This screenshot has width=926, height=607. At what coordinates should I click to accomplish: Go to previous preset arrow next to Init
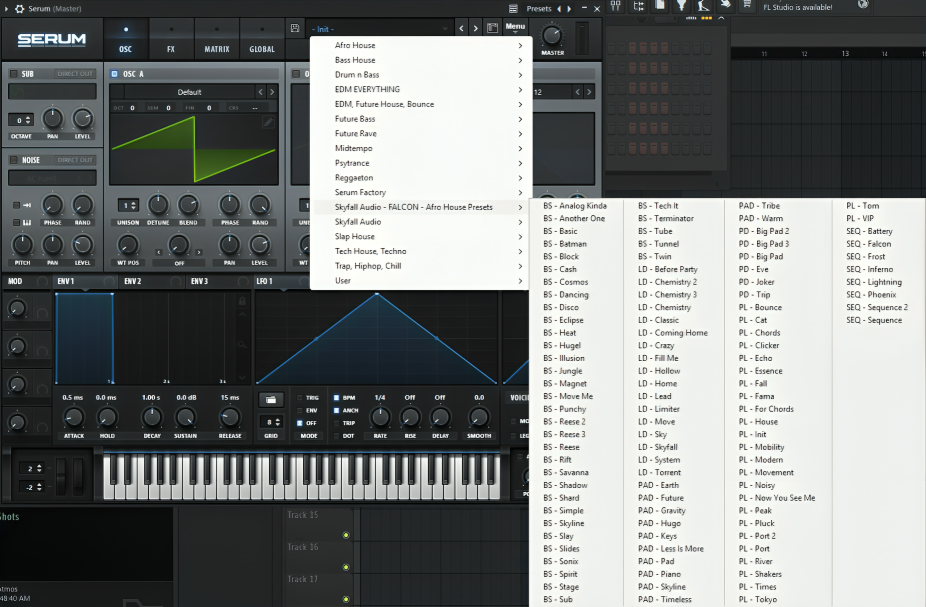click(x=461, y=28)
